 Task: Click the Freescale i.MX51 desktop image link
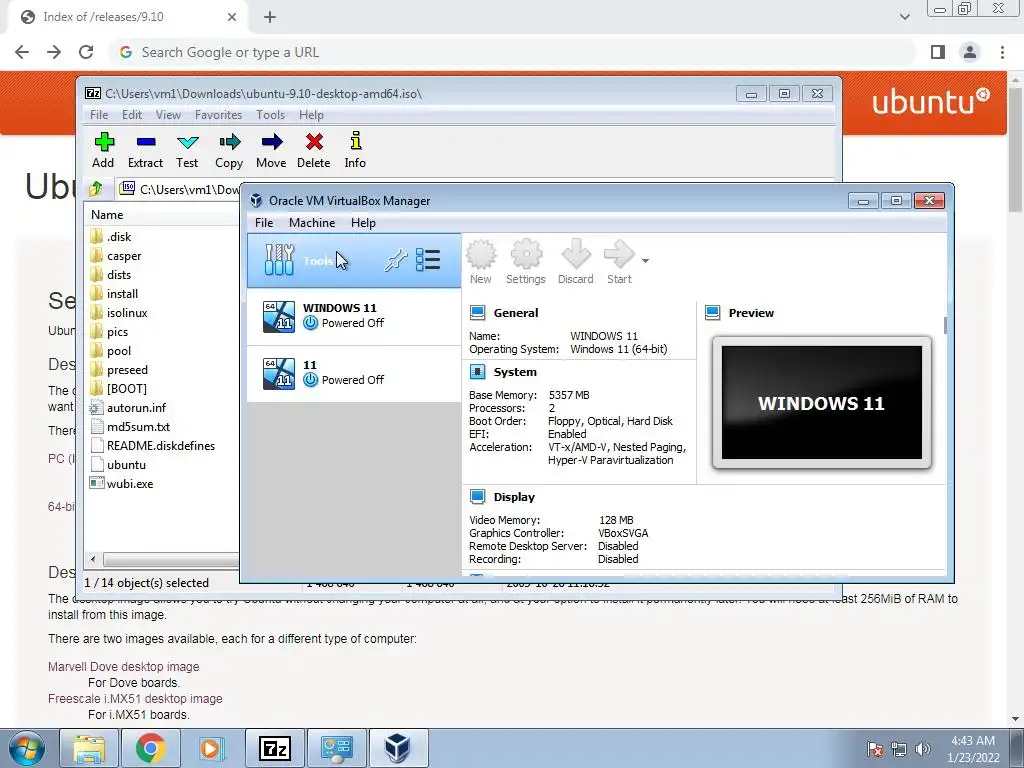pyautogui.click(x=135, y=699)
